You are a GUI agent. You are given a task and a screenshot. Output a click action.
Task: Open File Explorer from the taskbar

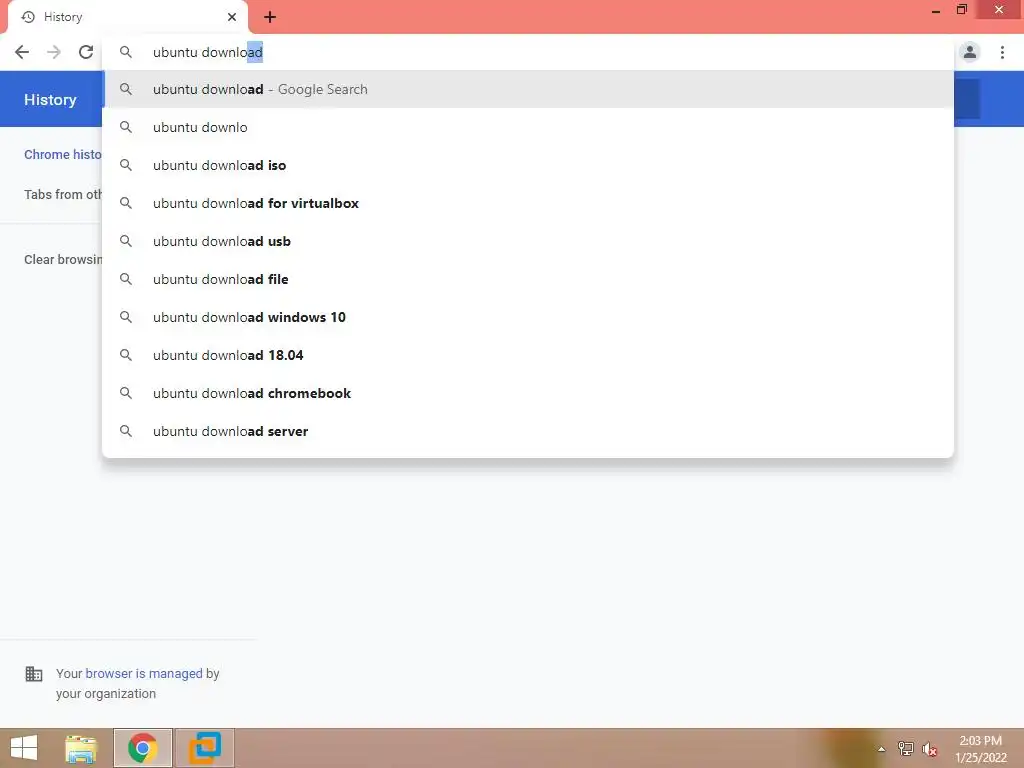(81, 748)
